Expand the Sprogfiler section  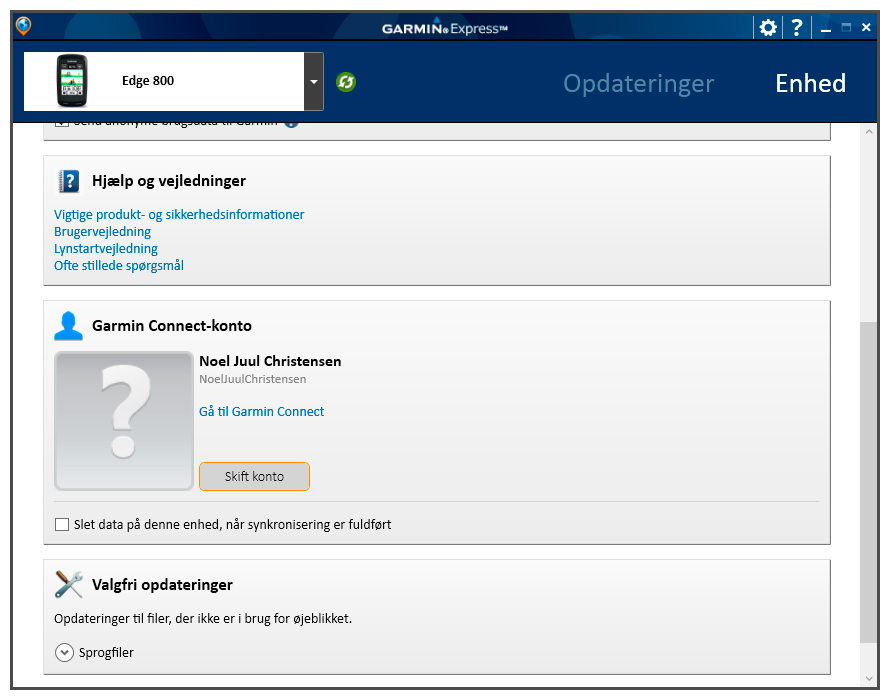point(64,652)
